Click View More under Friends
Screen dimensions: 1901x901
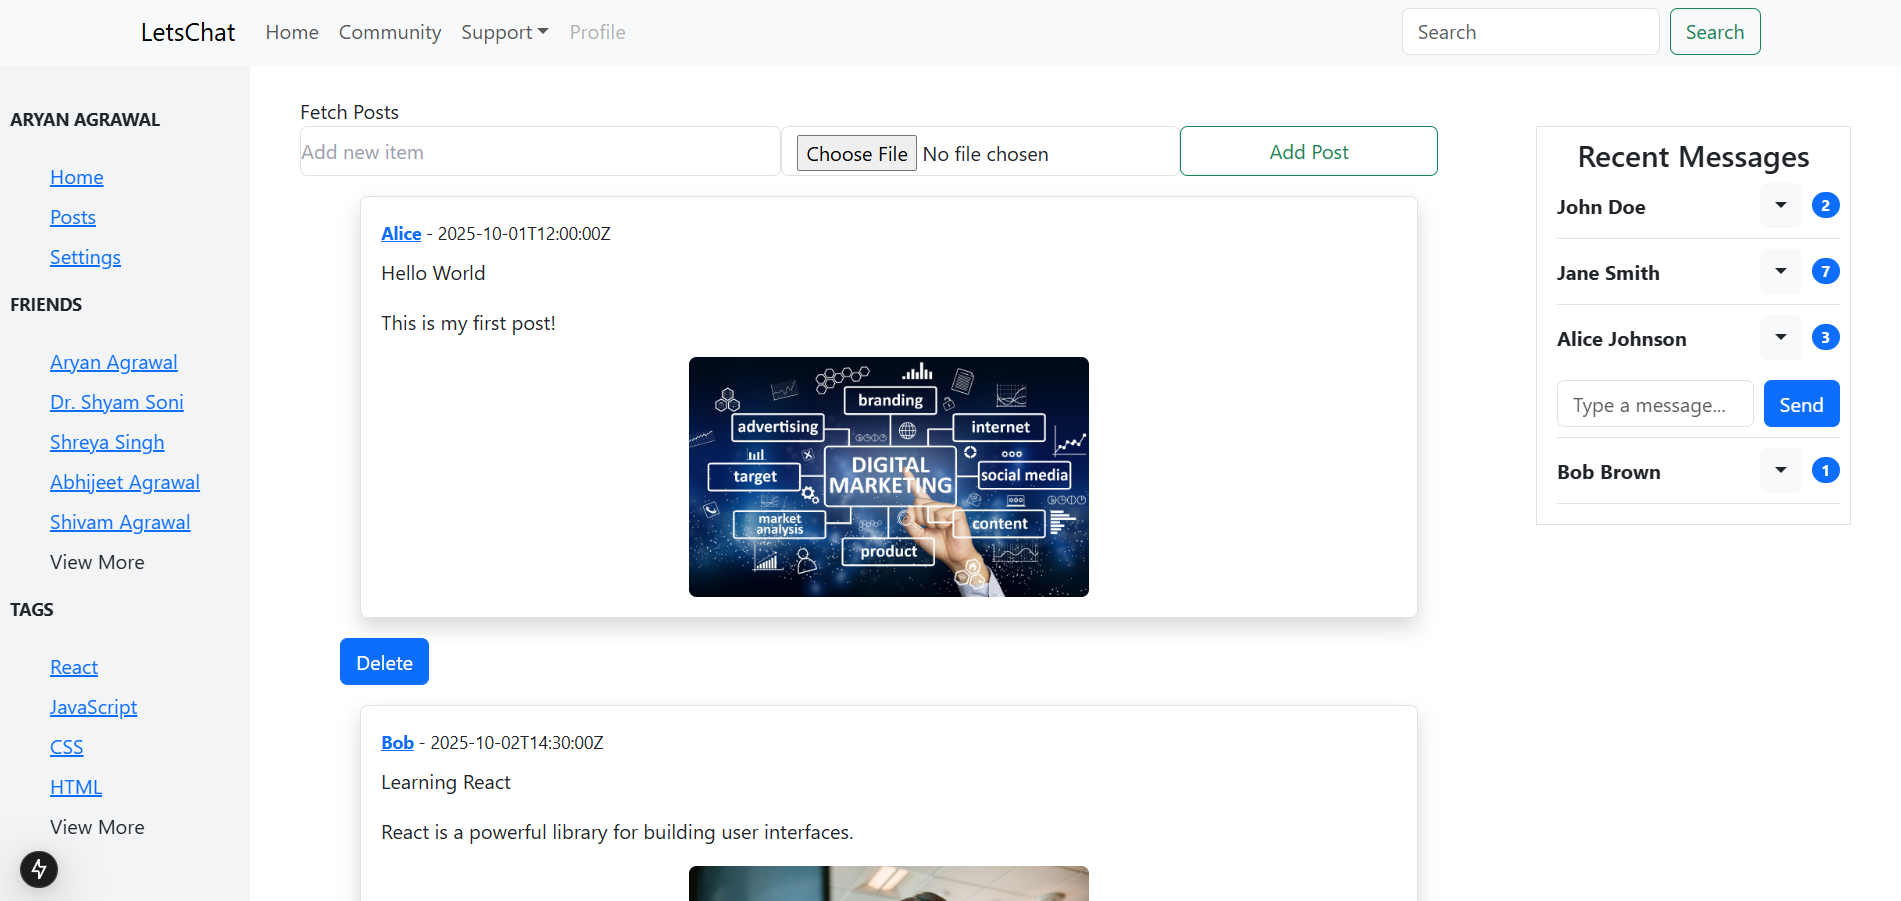click(97, 562)
